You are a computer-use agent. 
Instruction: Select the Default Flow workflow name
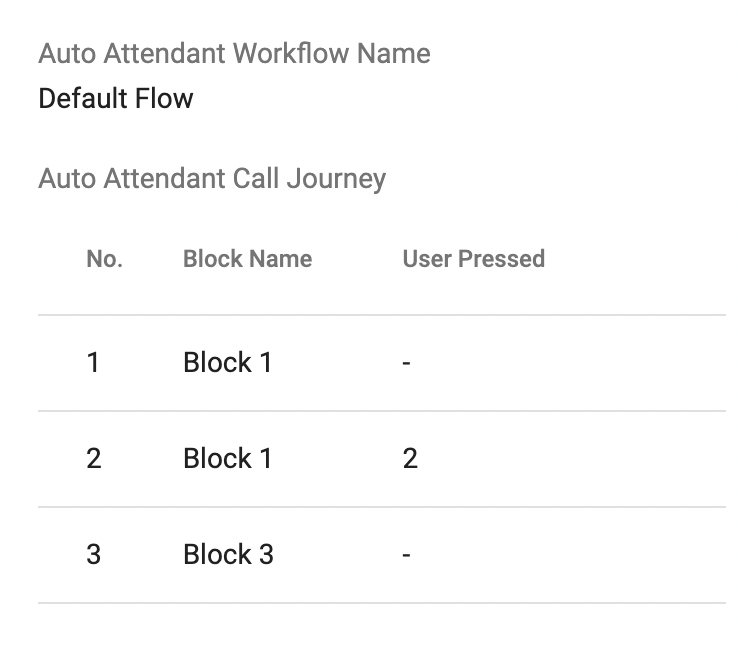point(116,98)
